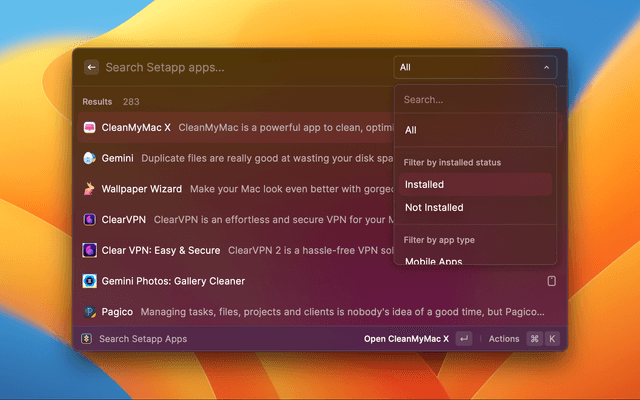Click the Gemini Photos app icon
This screenshot has width=640, height=400.
90,281
